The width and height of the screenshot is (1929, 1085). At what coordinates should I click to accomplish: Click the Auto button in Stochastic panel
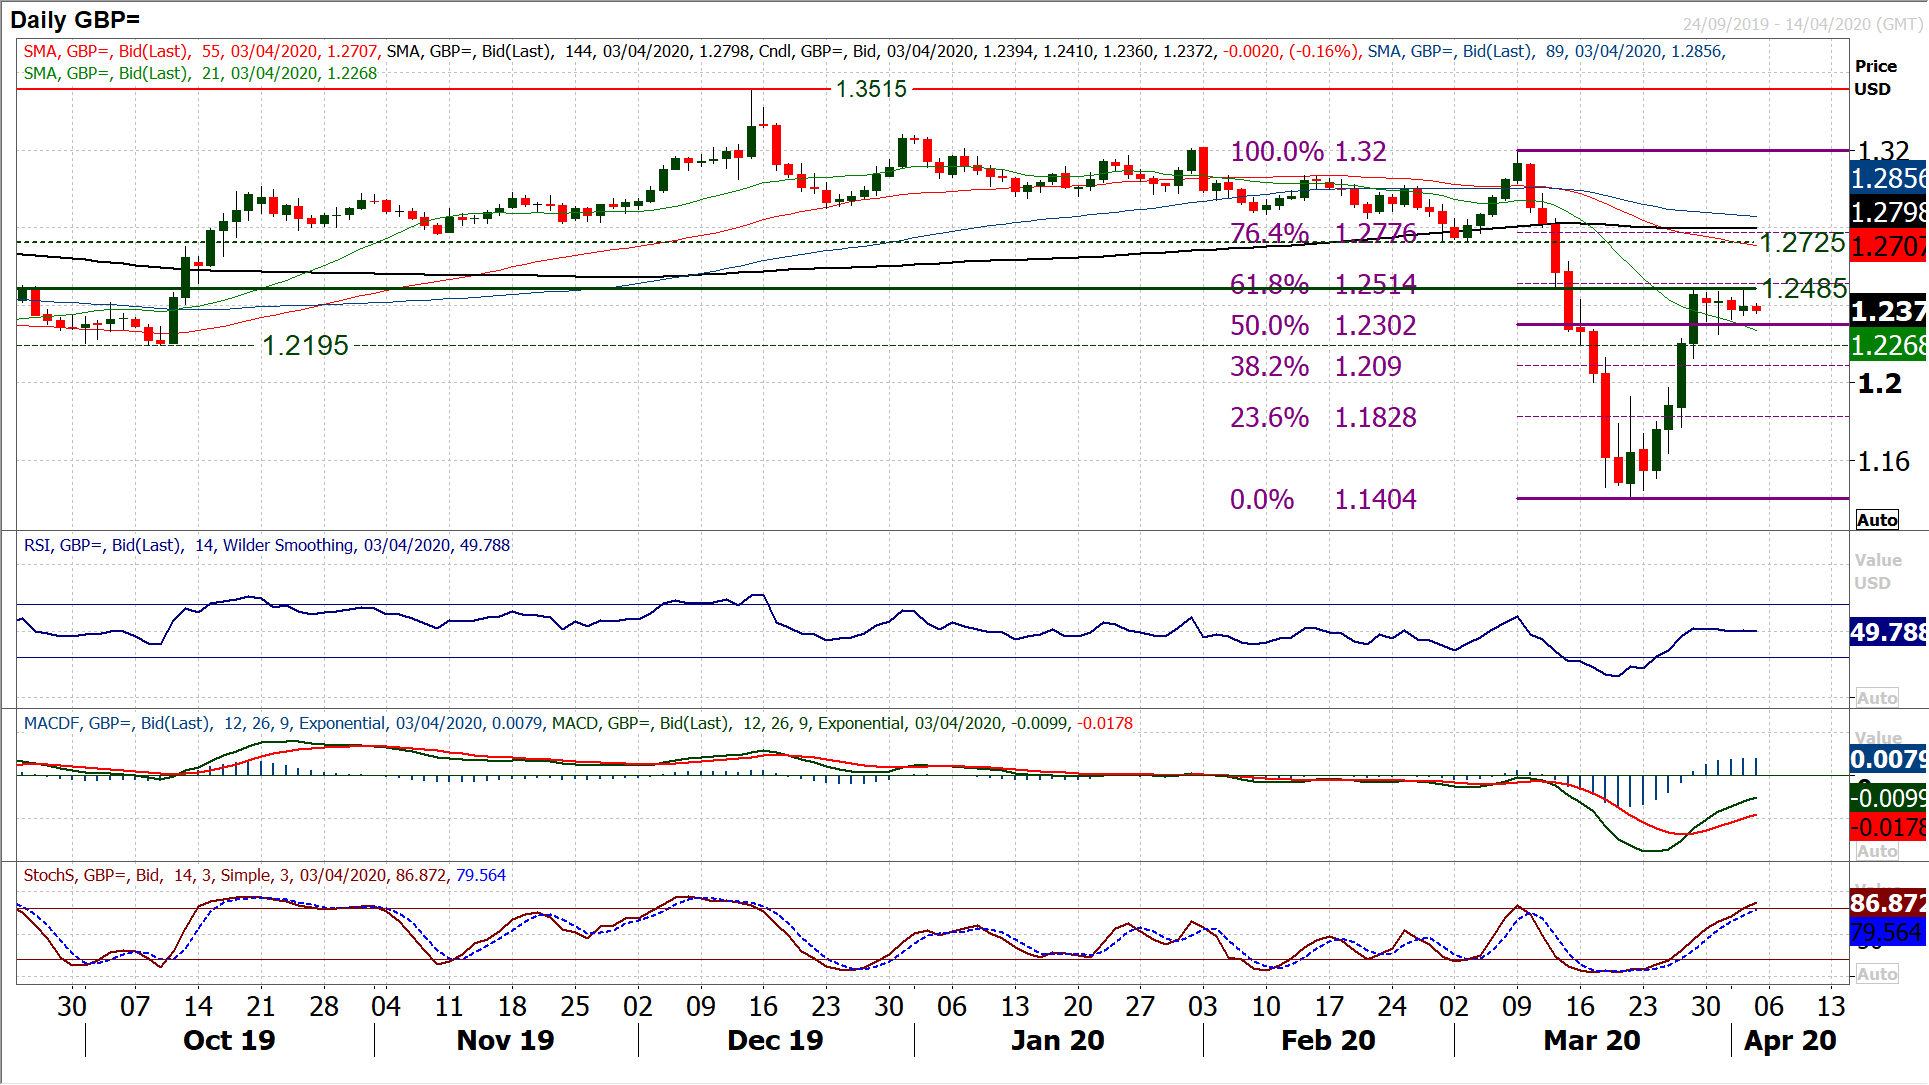point(1877,974)
